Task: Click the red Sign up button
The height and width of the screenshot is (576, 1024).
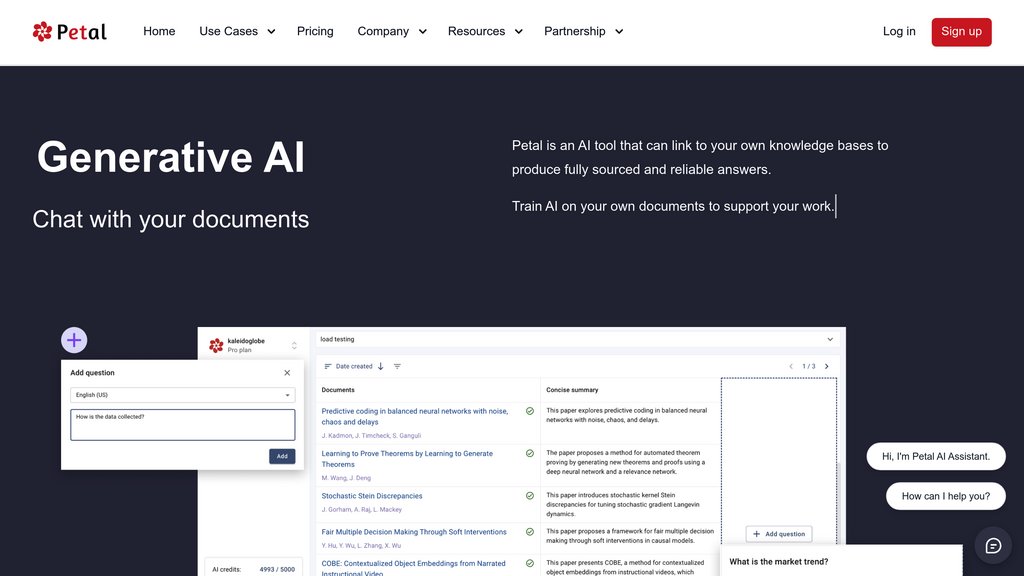Action: [x=961, y=32]
